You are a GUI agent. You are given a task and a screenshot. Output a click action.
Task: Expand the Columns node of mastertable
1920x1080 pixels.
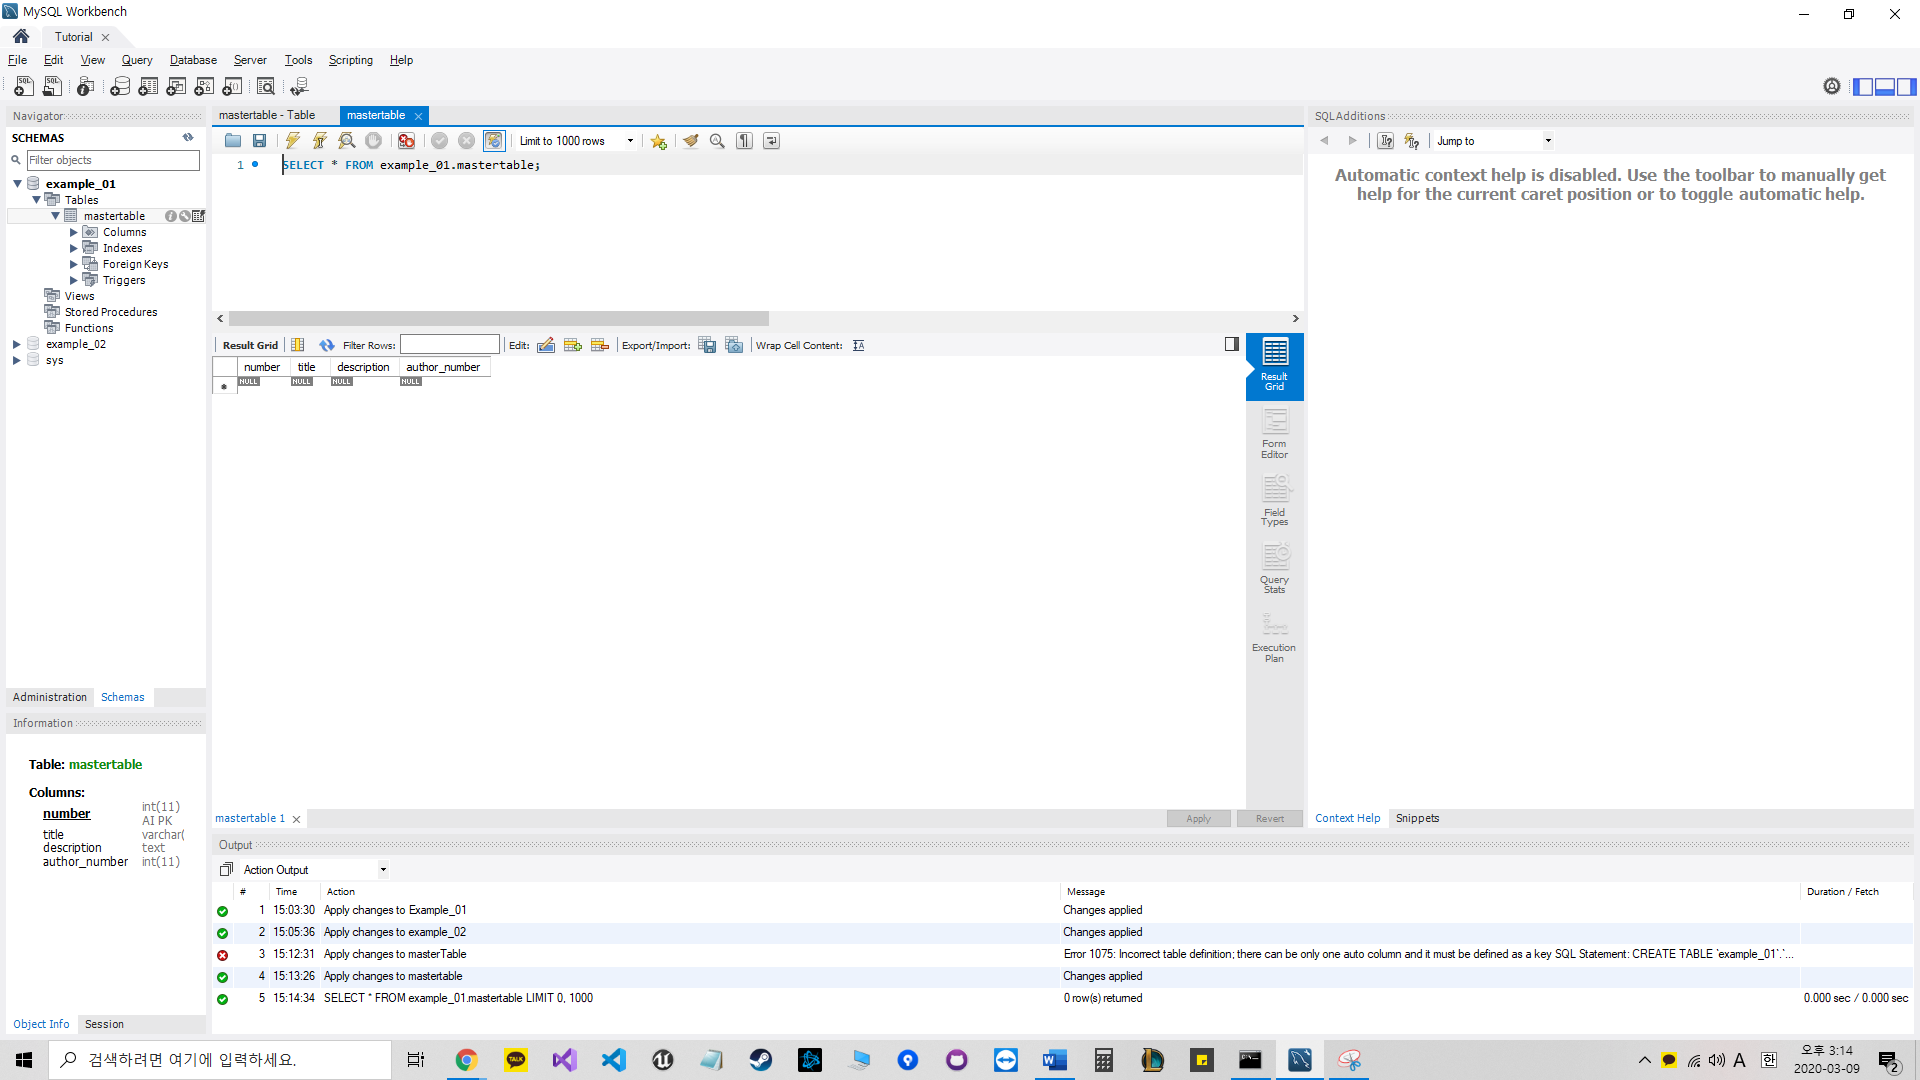[x=74, y=232]
